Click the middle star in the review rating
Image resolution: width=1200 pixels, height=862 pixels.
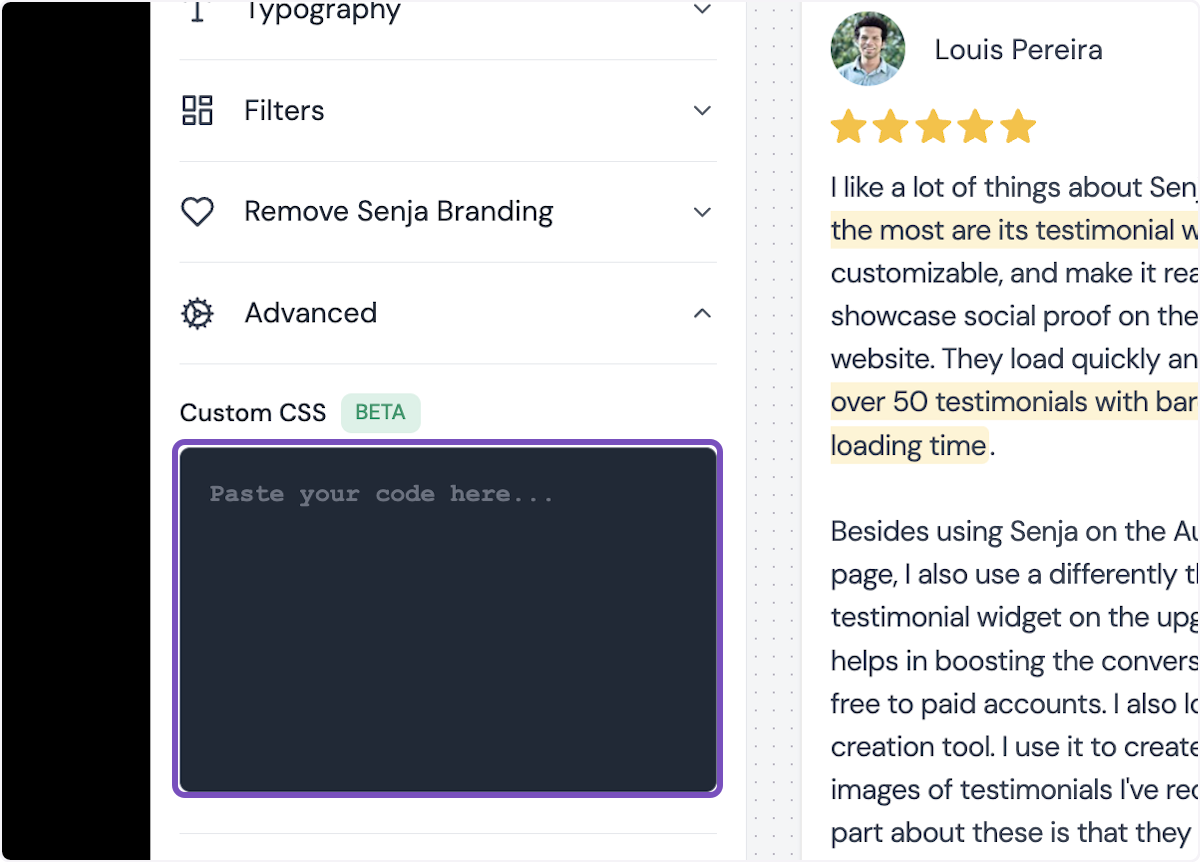tap(933, 126)
